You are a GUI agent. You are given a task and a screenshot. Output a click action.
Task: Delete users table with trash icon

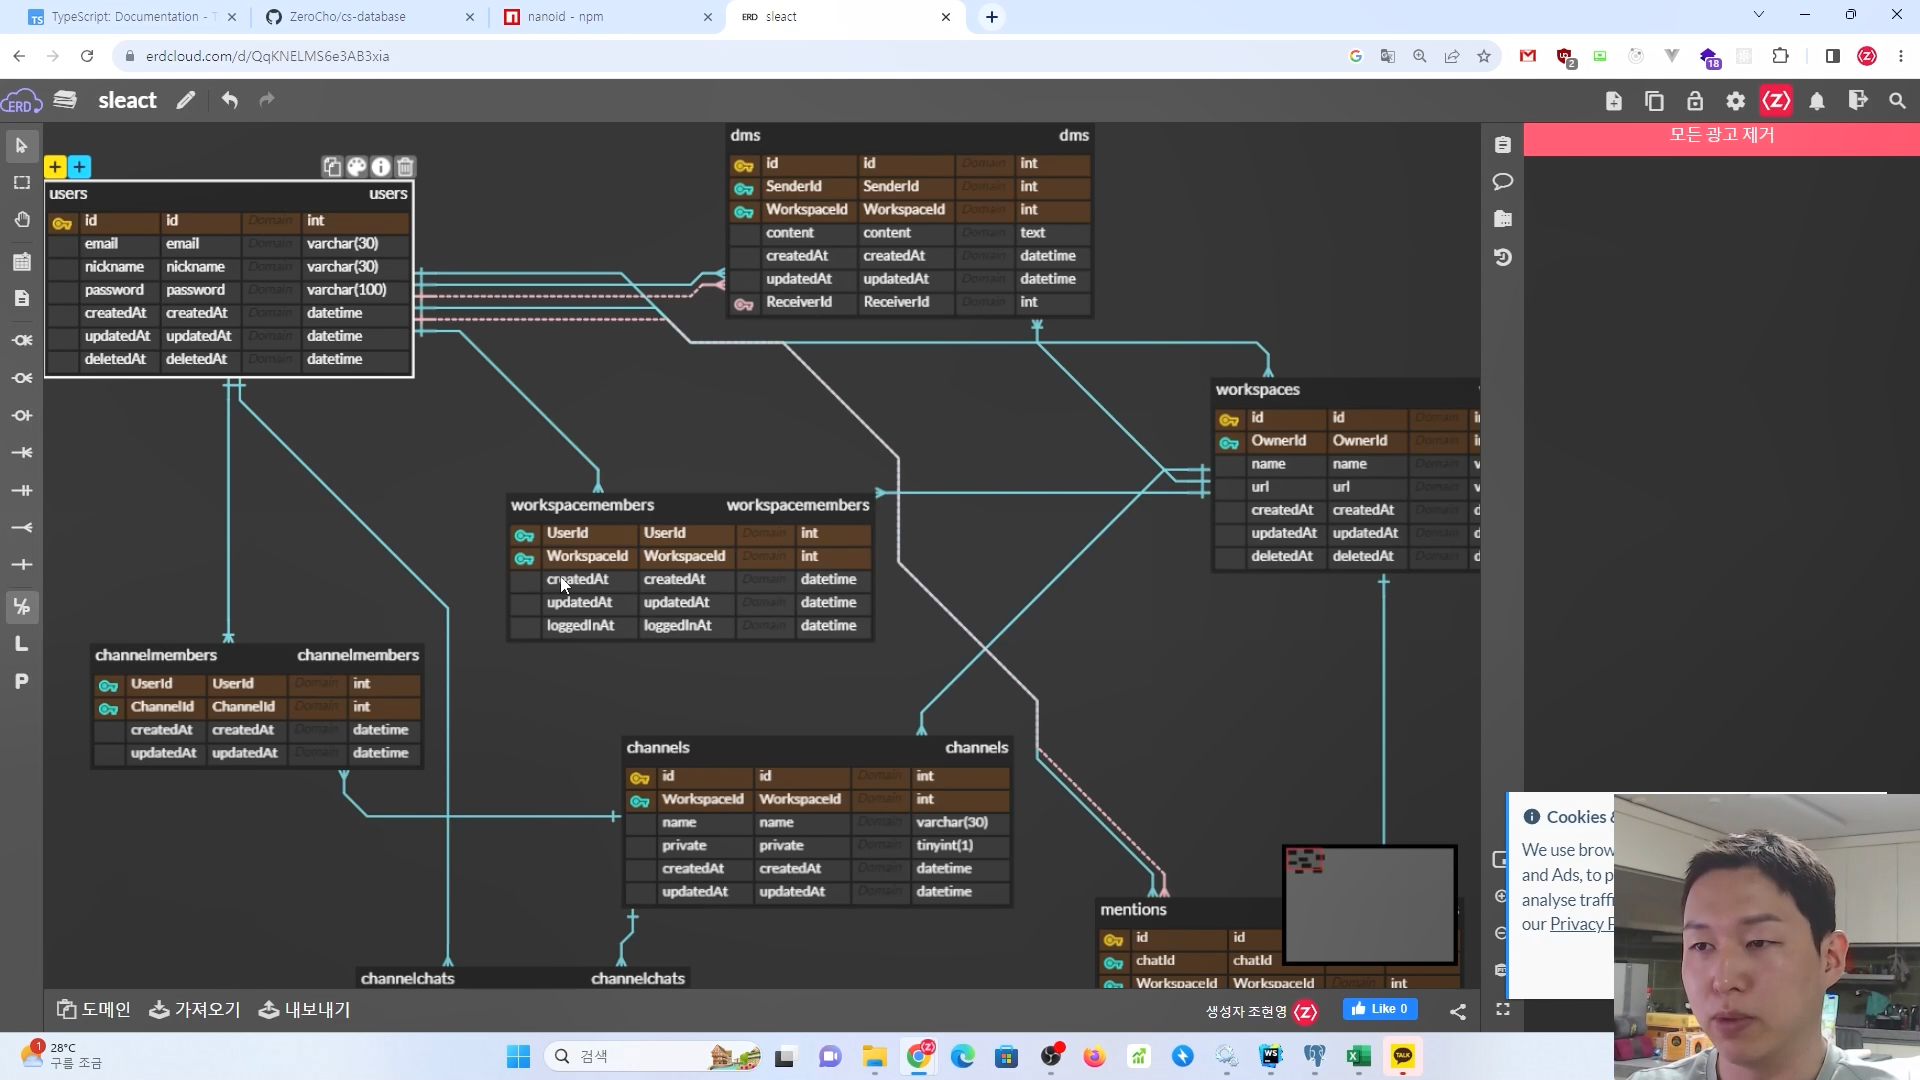coord(405,167)
